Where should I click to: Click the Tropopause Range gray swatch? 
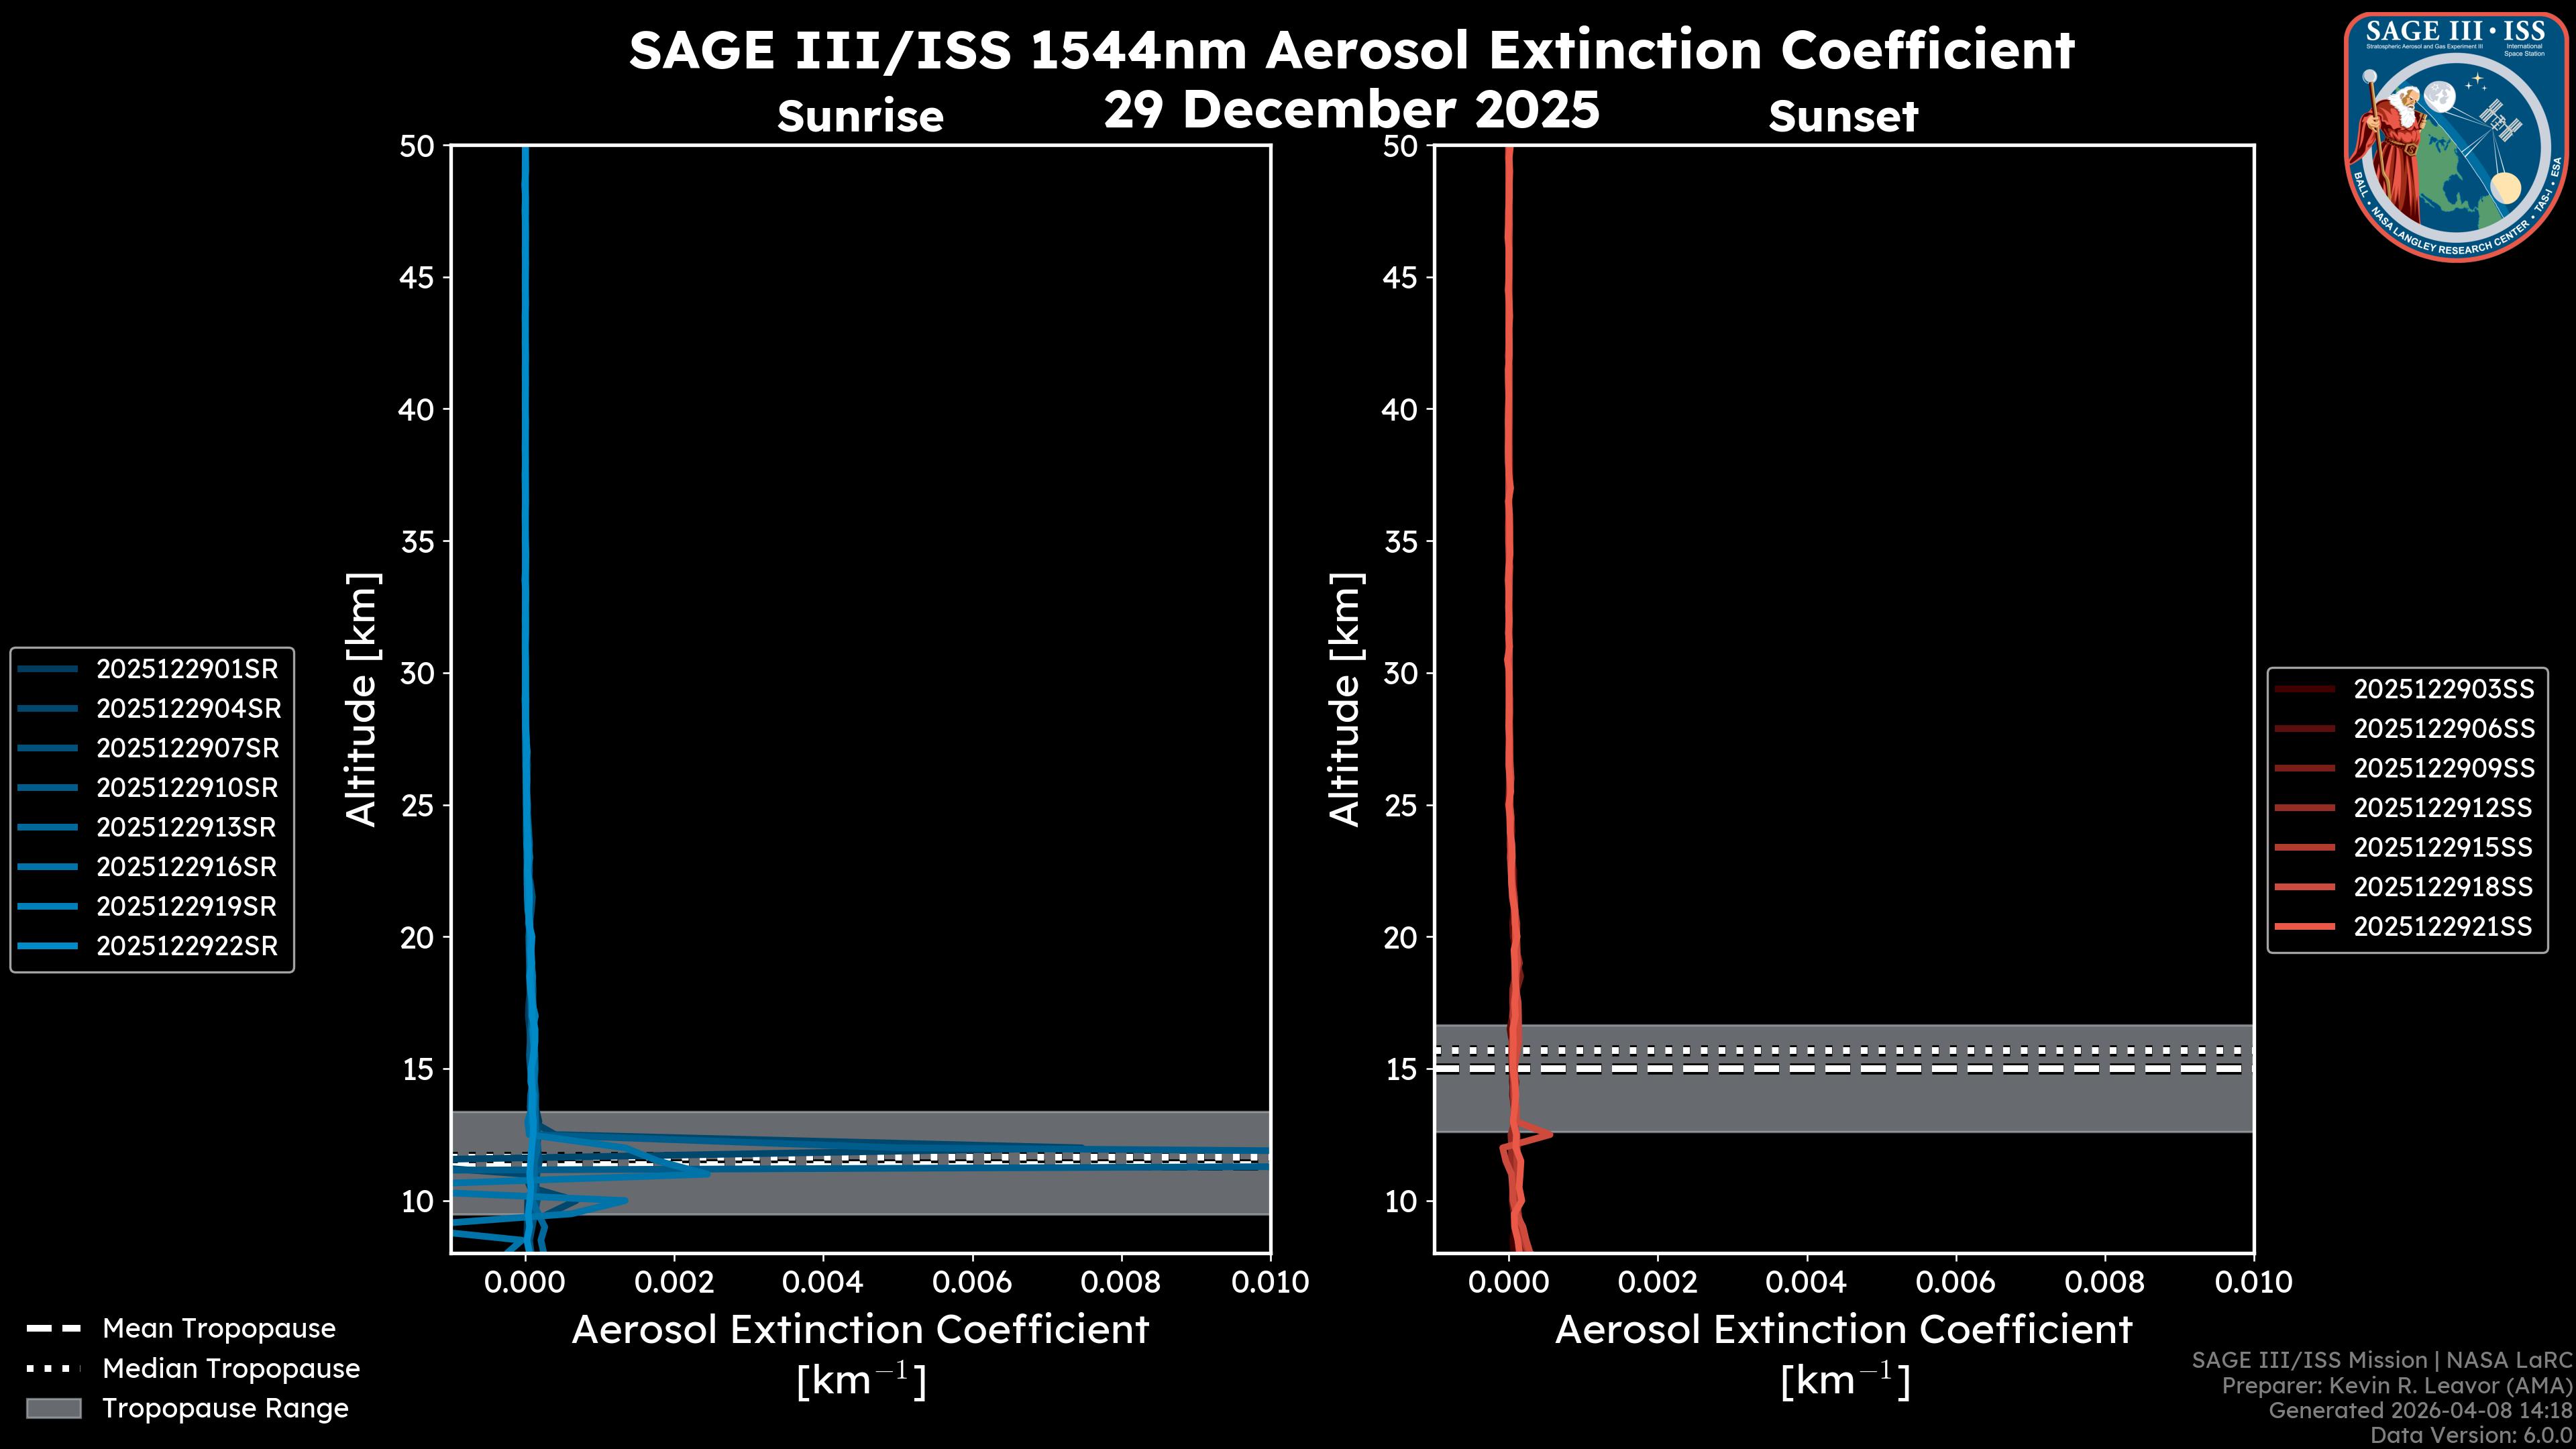53,1408
